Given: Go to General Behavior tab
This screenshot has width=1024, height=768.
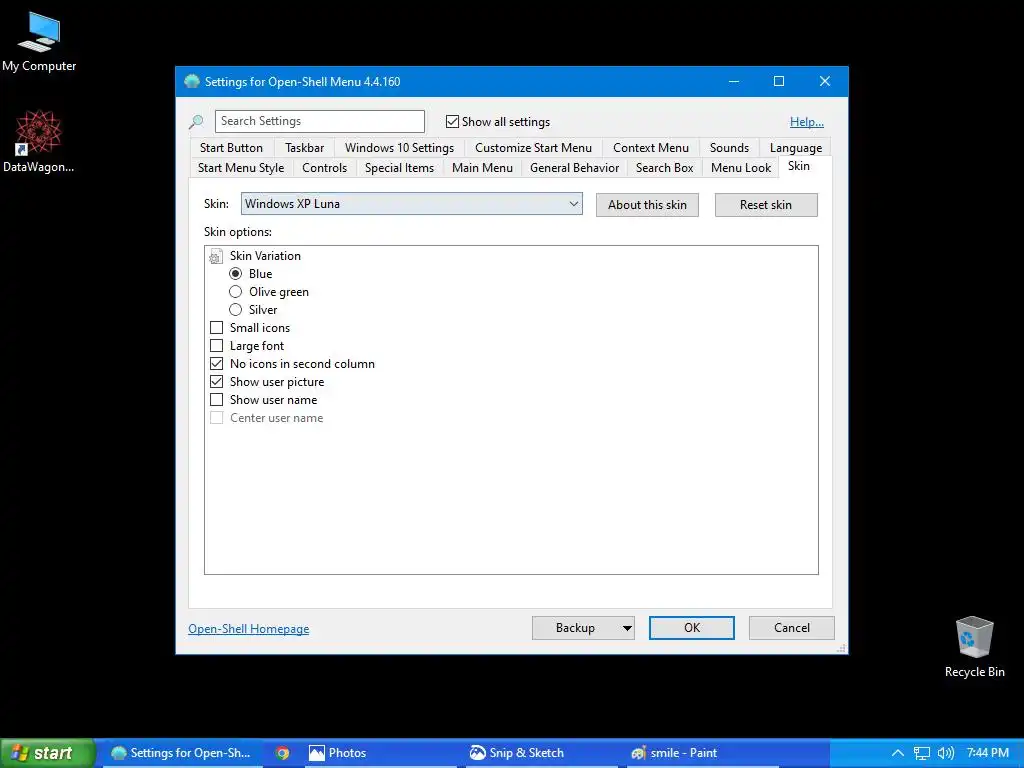Looking at the screenshot, I should (575, 168).
